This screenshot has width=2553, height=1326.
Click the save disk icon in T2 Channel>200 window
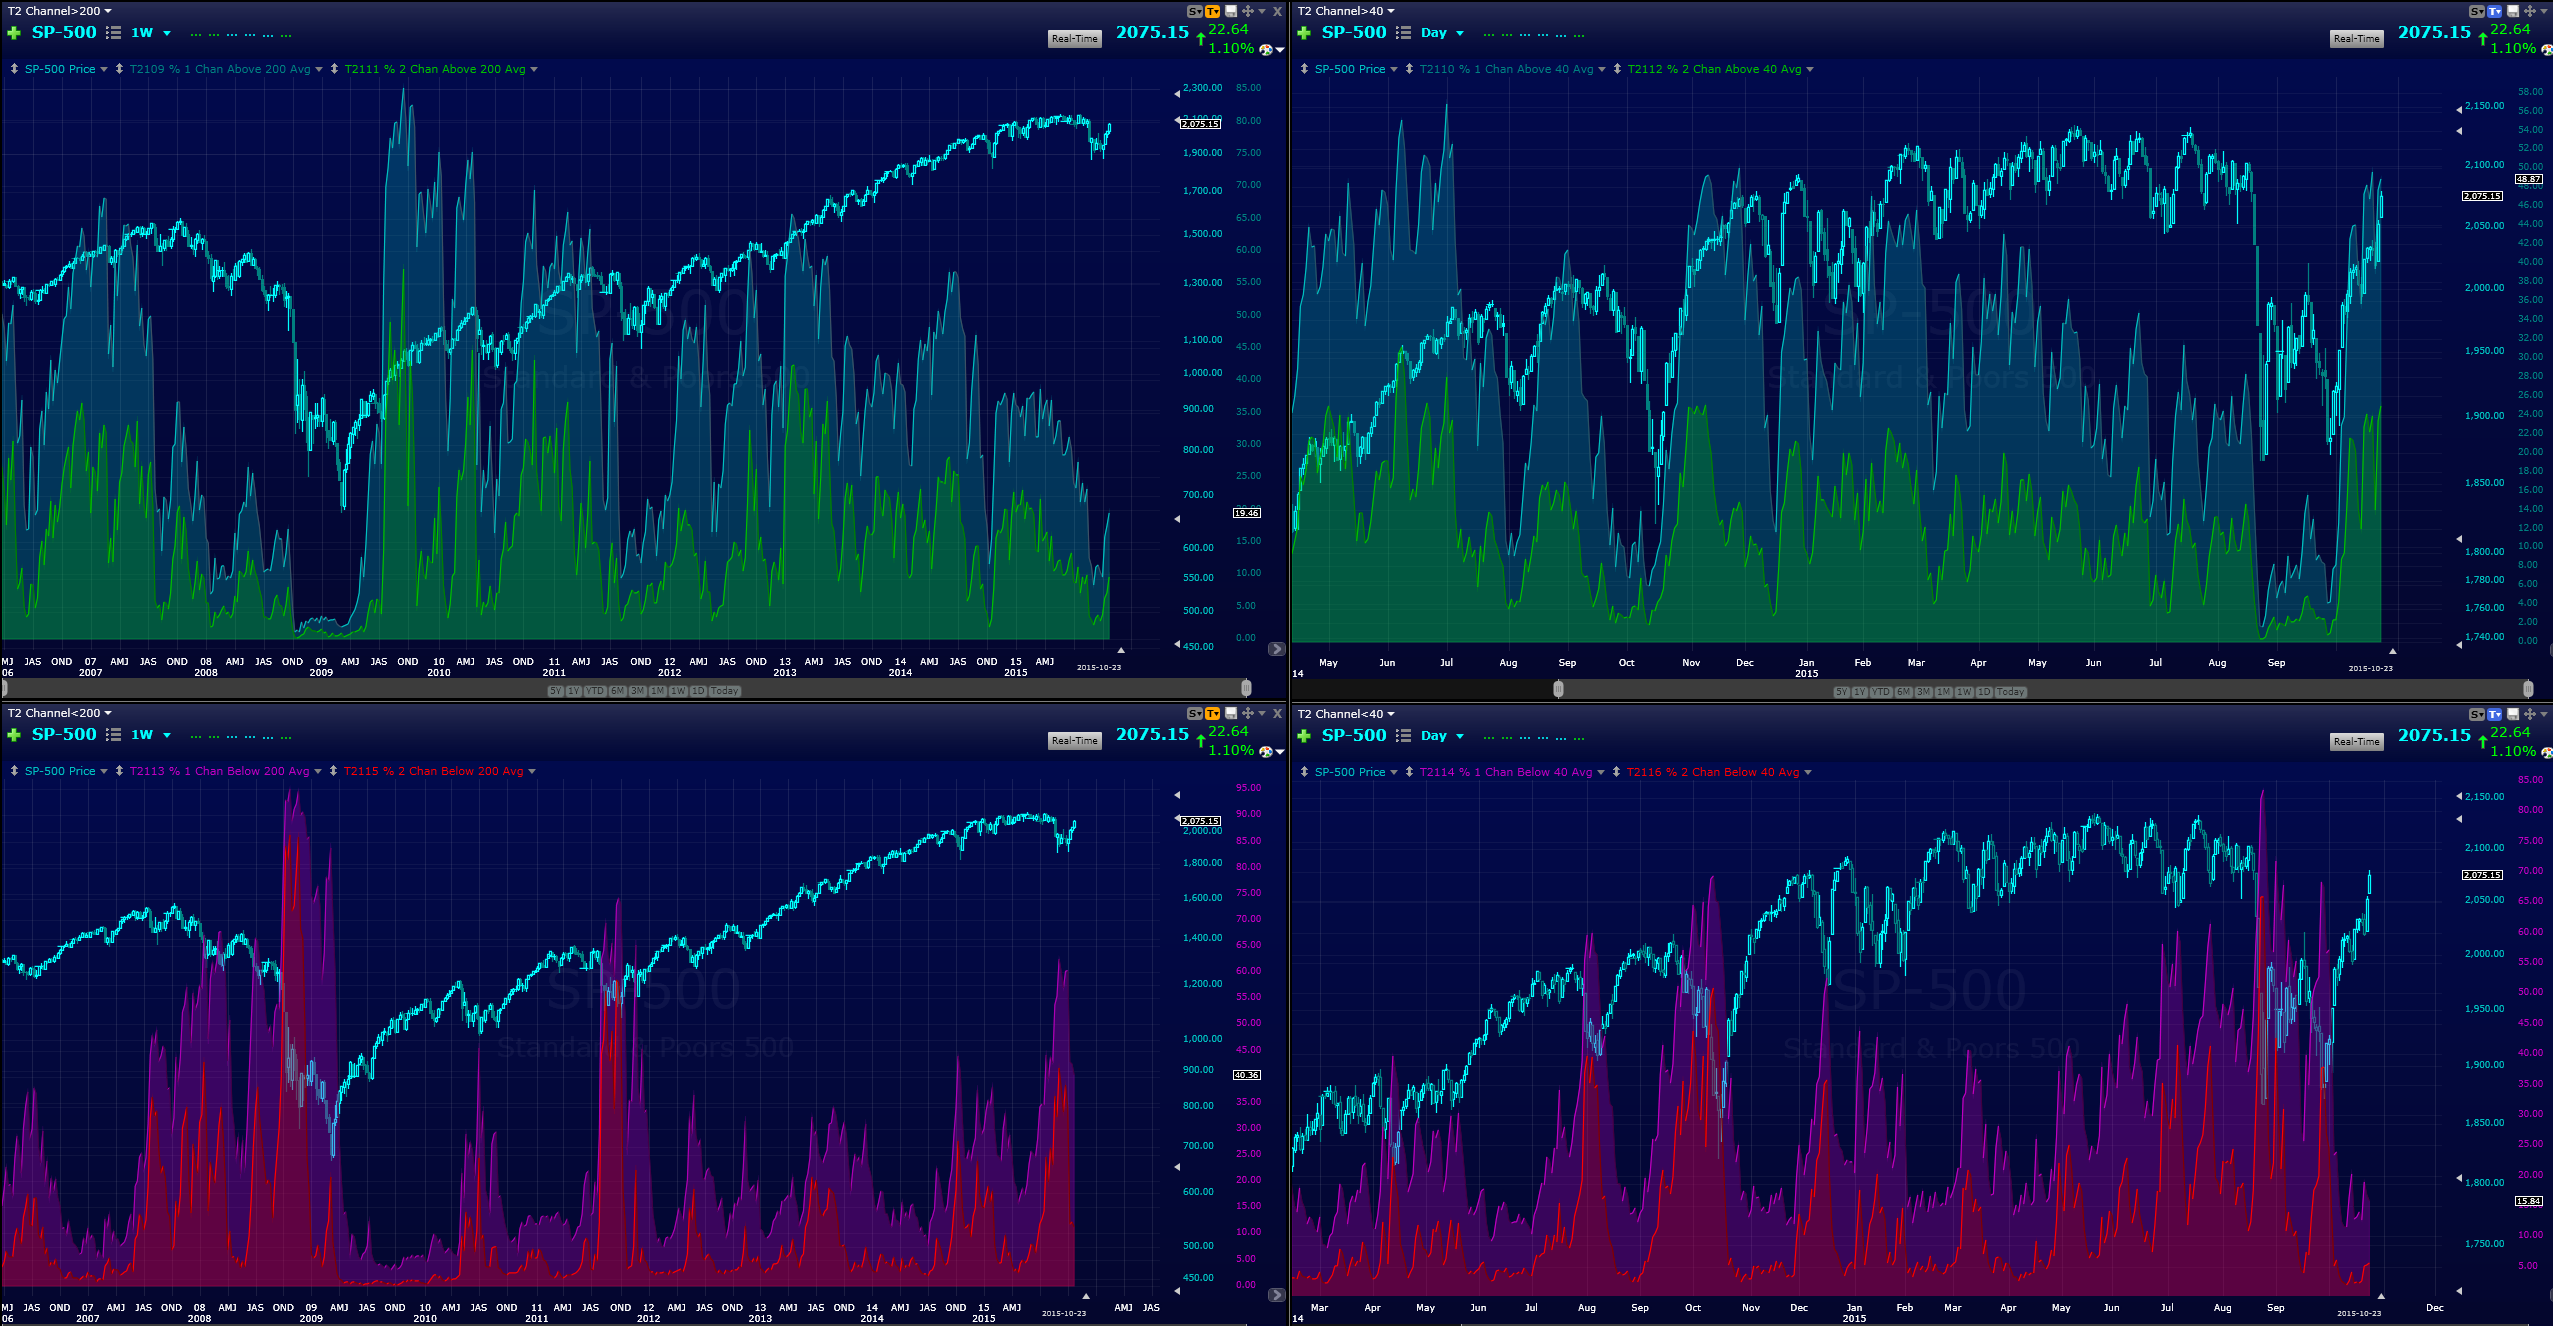[1231, 12]
